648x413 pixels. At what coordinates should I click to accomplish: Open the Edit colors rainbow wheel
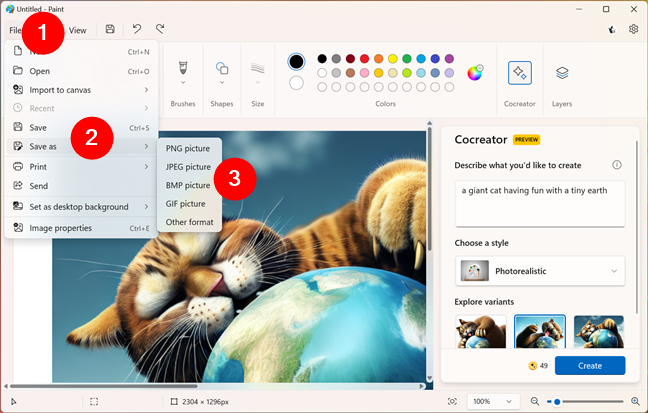475,73
